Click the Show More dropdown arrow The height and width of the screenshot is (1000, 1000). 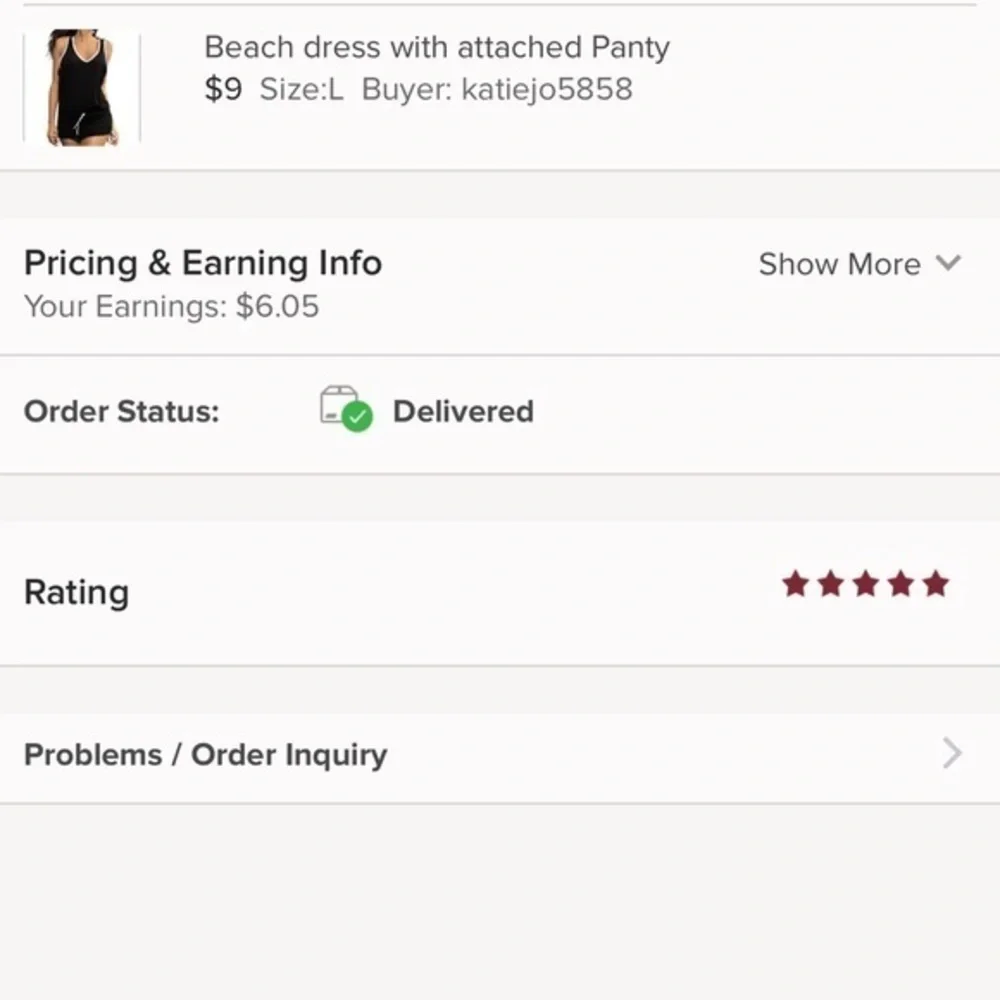point(948,264)
